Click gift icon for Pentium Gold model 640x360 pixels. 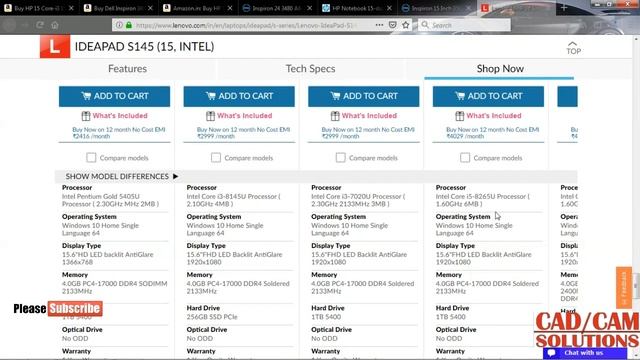click(86, 116)
